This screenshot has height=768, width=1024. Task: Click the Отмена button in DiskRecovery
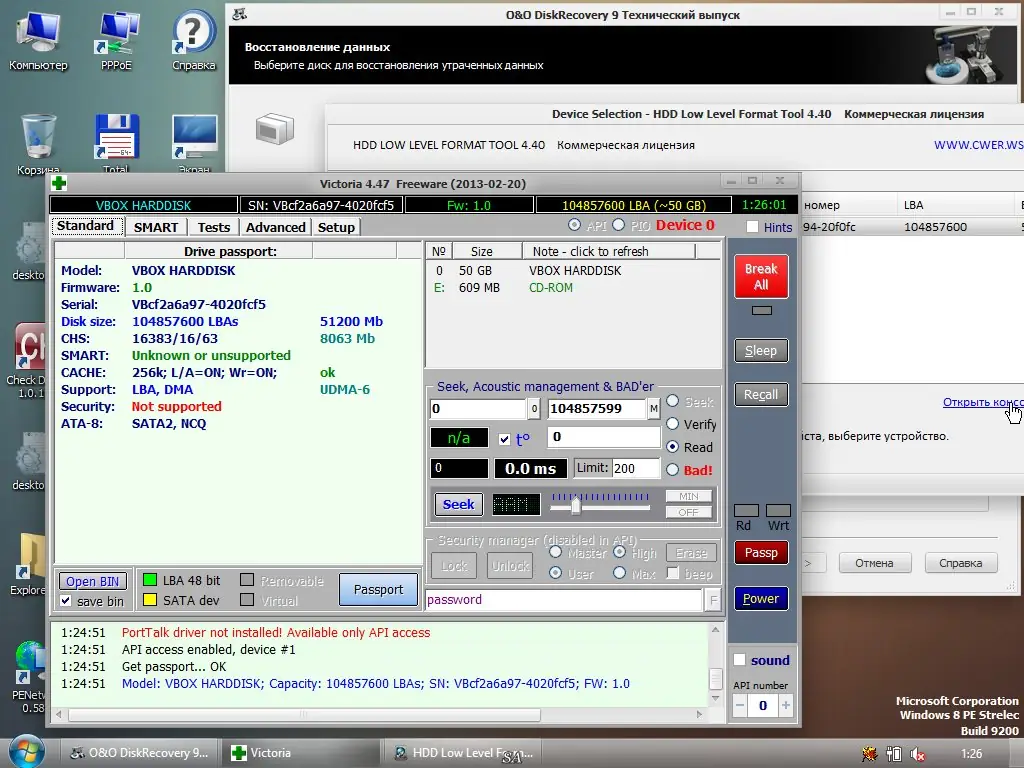(x=874, y=563)
